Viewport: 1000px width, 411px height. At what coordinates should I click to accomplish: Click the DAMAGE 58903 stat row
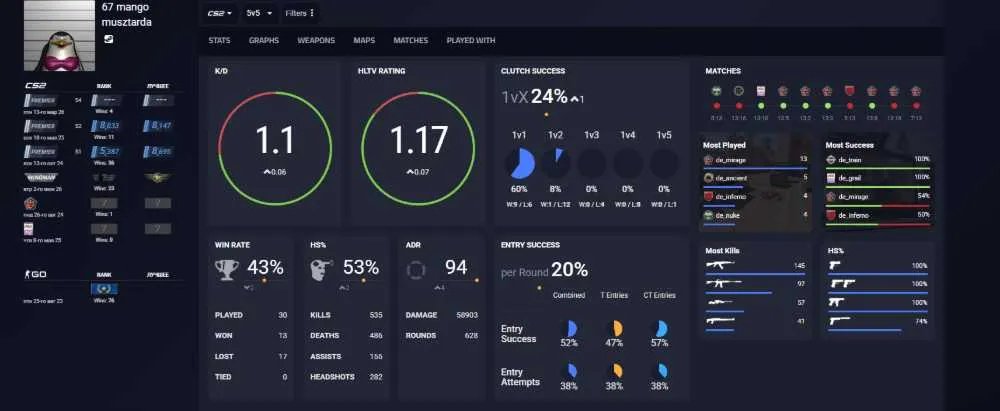(441, 315)
